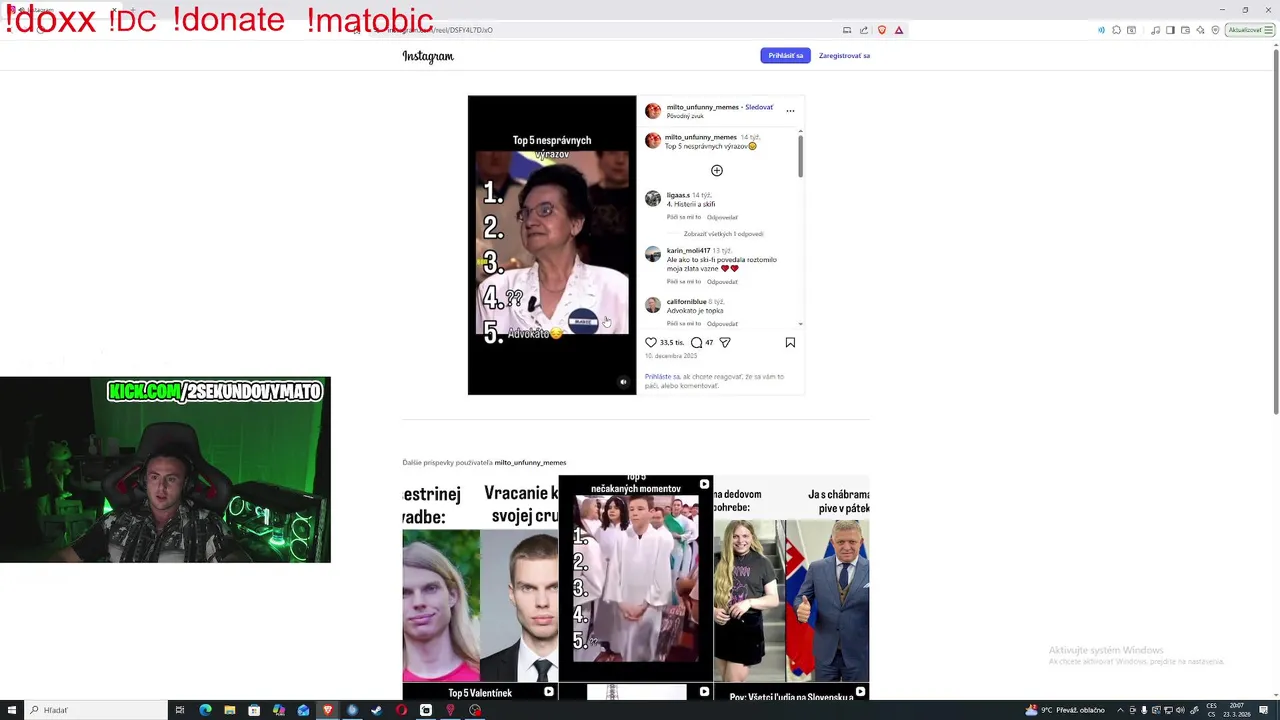Follow the account via Sledovať link
This screenshot has height=720, width=1280.
click(x=759, y=107)
